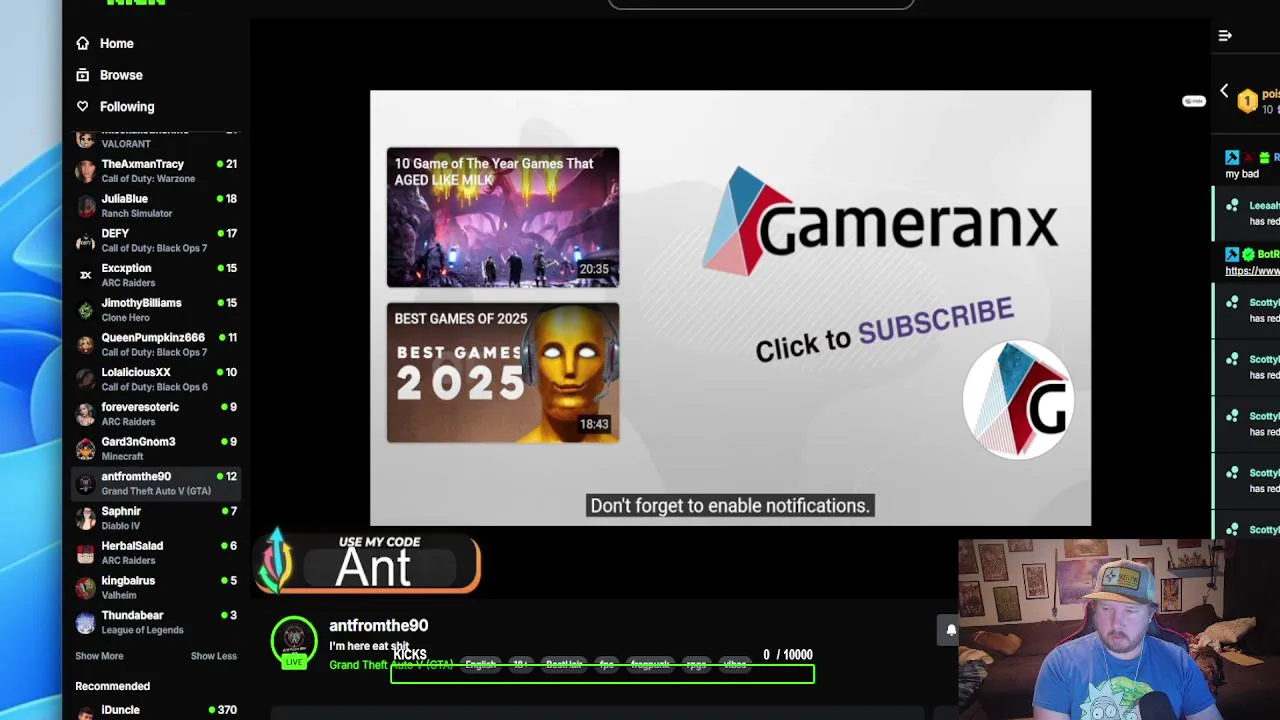Open TheAxmanTracy's channel
1280x720 pixels.
[x=156, y=171]
